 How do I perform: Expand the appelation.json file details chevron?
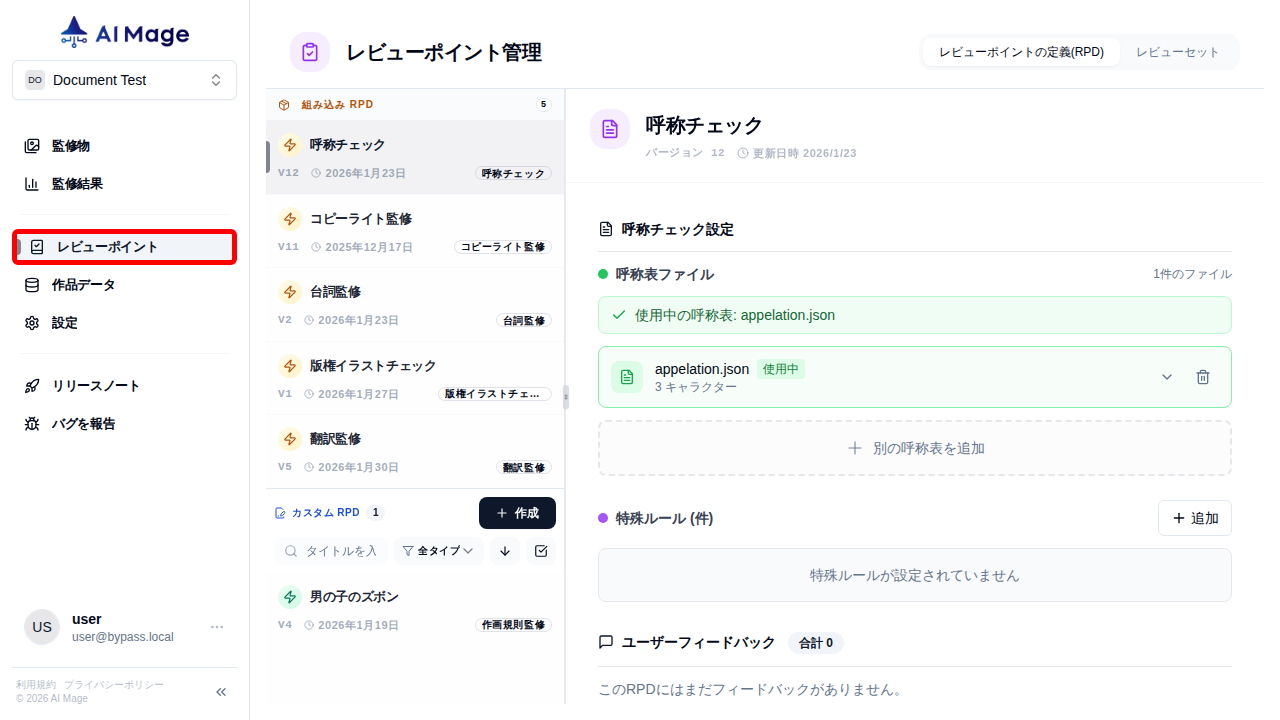pos(1166,377)
